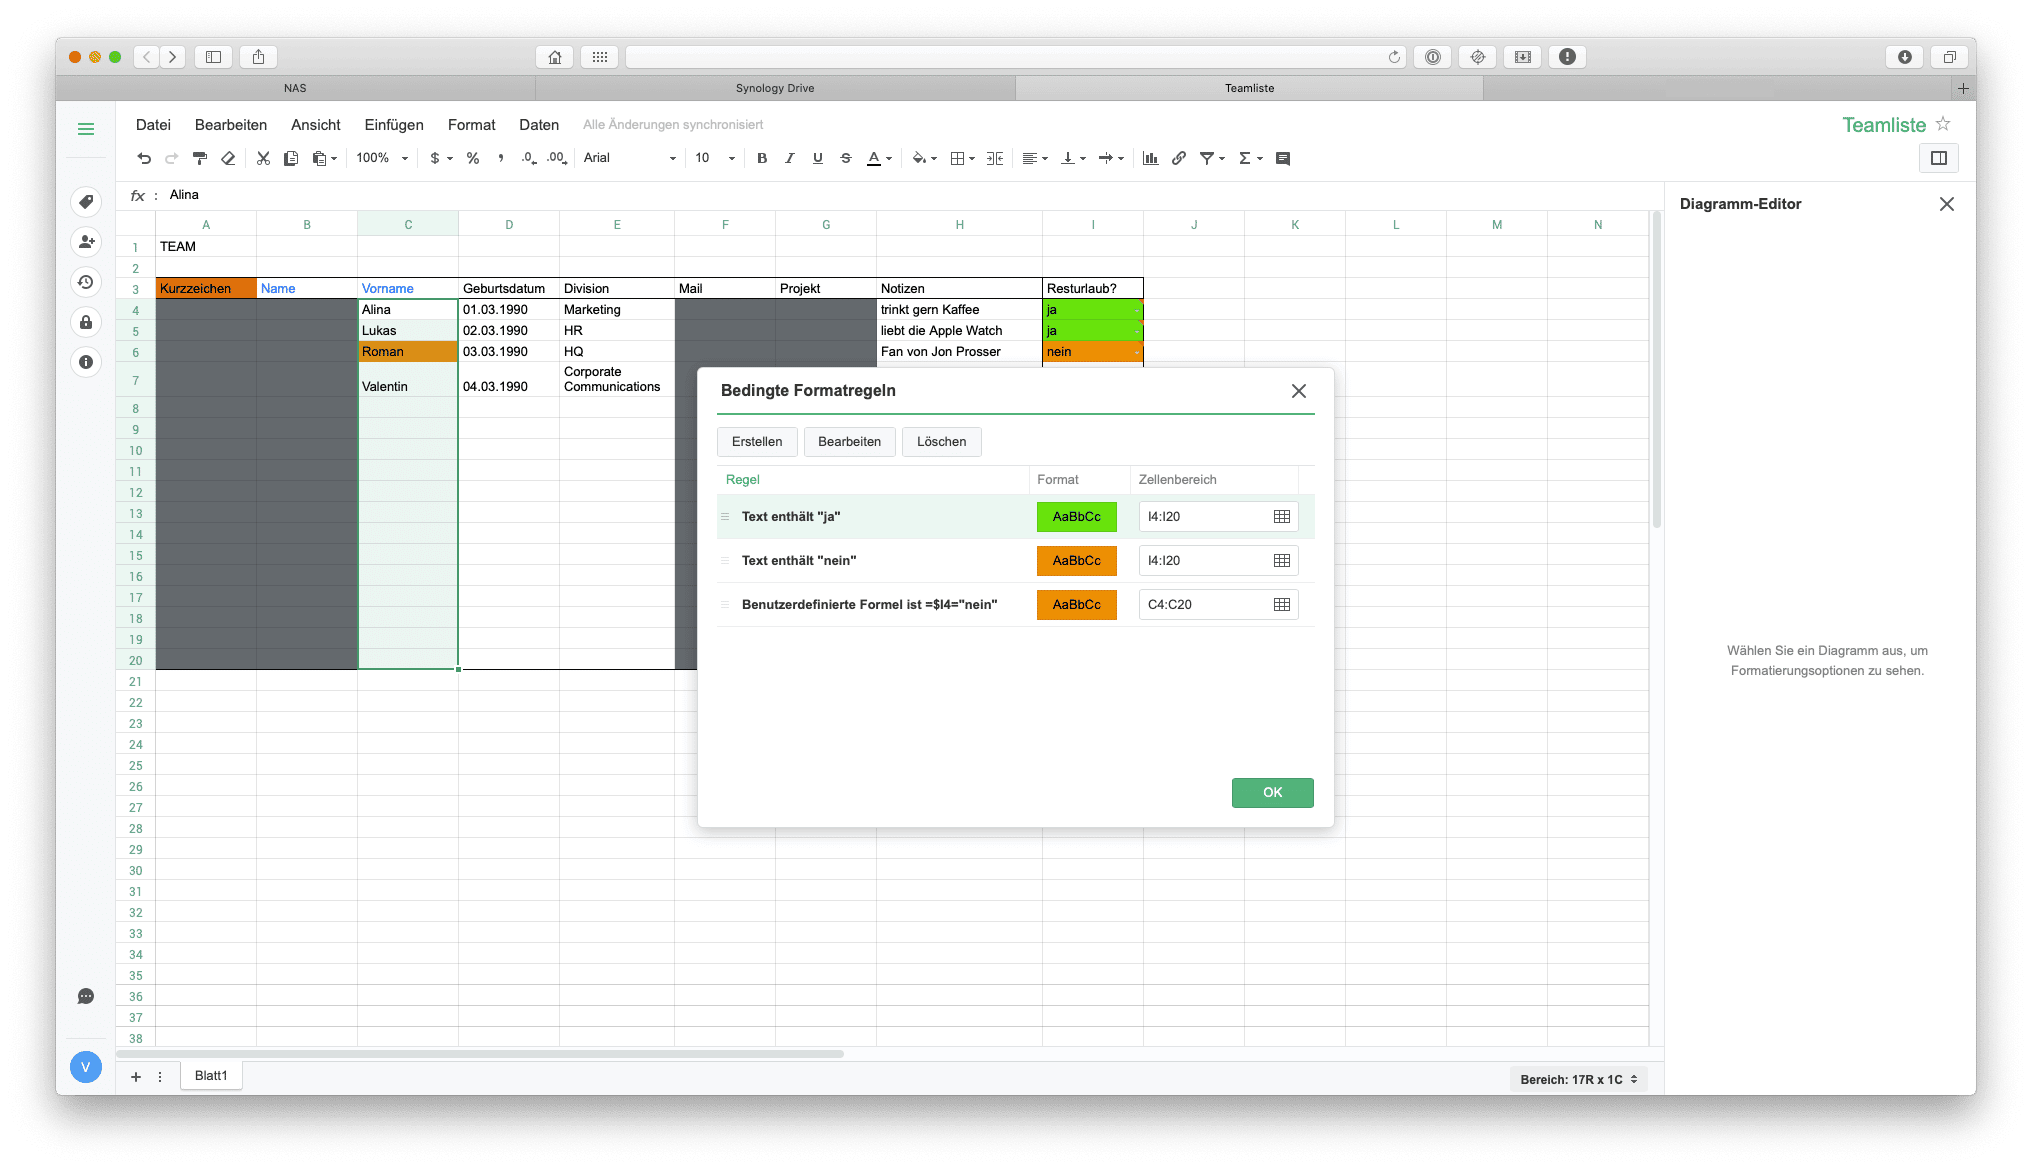Open the 'Format' menu in menu bar
This screenshot has height=1169, width=2032.
point(470,124)
